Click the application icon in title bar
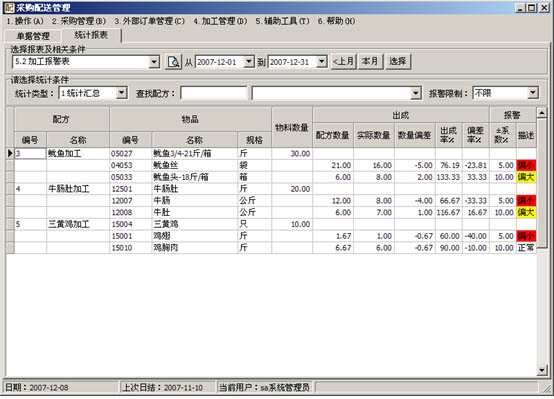Viewport: 554px width, 399px height. (x=9, y=7)
